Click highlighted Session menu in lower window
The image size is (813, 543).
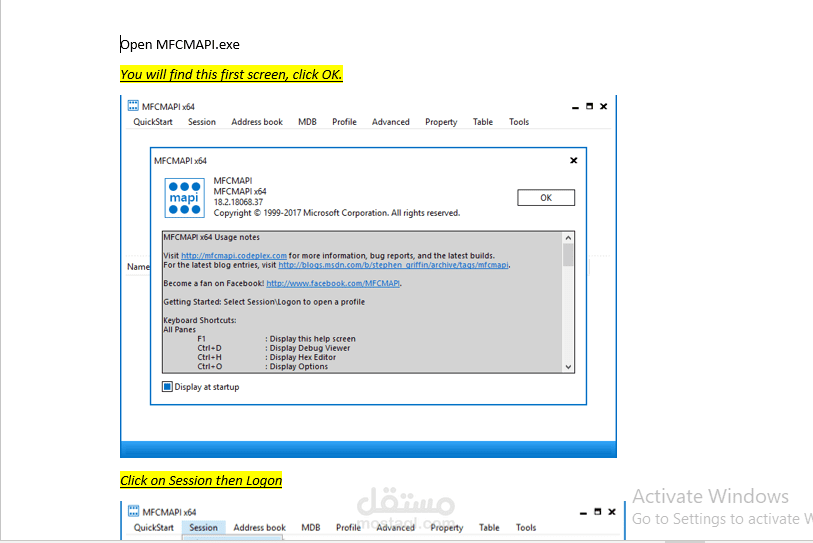click(203, 527)
